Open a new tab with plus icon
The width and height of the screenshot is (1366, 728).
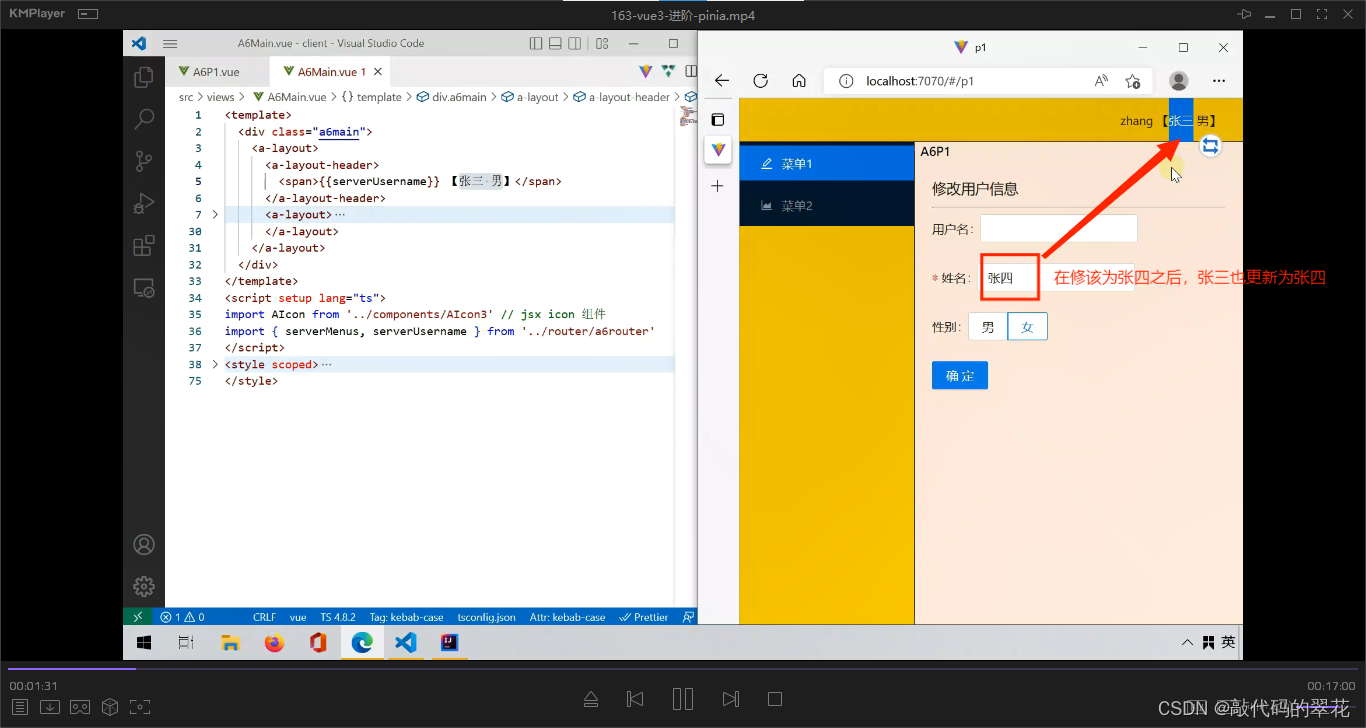[x=717, y=186]
